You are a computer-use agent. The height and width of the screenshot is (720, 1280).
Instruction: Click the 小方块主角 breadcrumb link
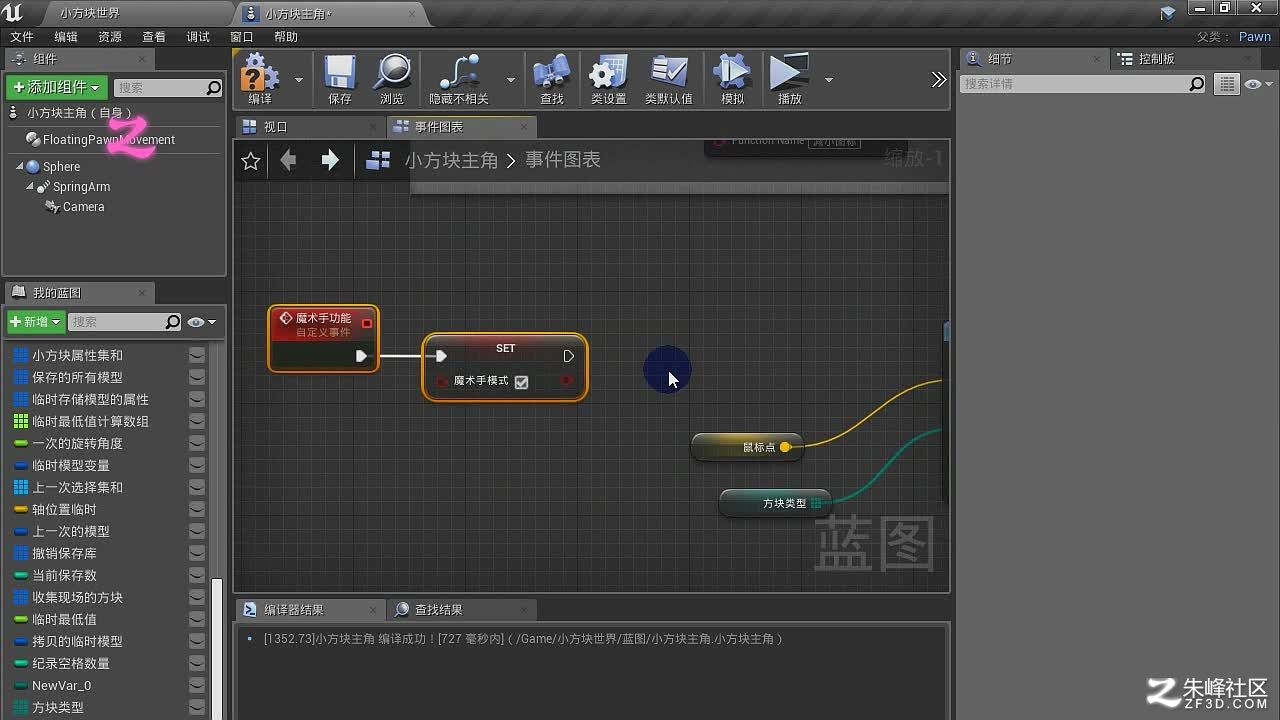(x=451, y=160)
